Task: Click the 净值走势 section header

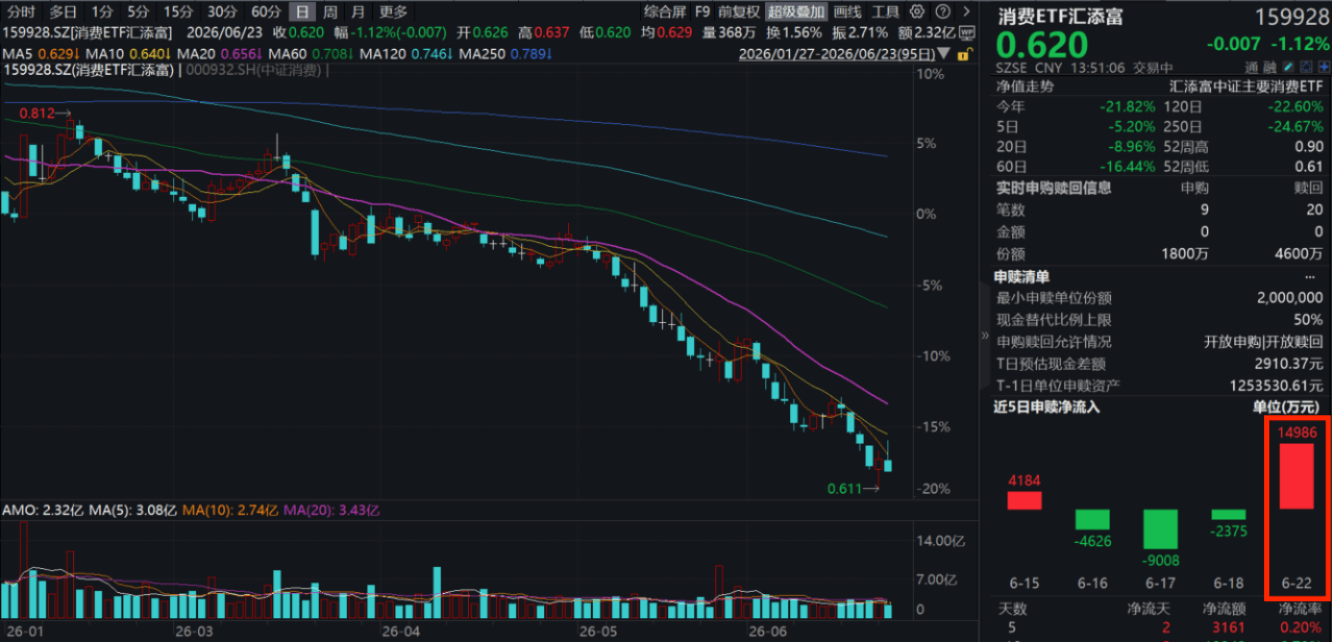Action: click(x=1024, y=86)
